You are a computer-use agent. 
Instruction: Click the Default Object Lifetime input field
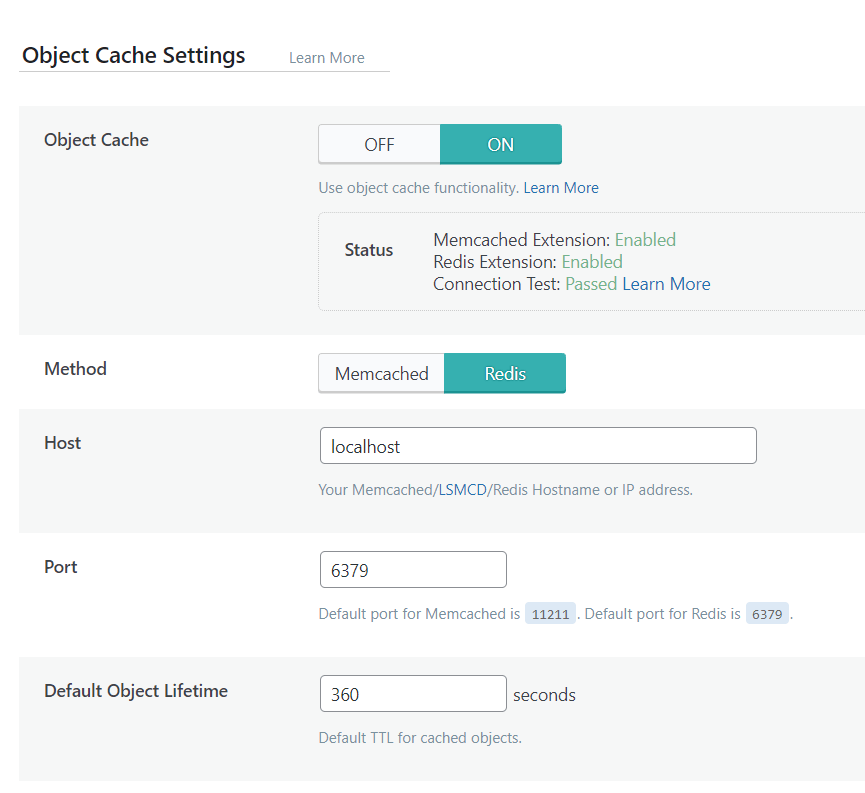tap(412, 693)
